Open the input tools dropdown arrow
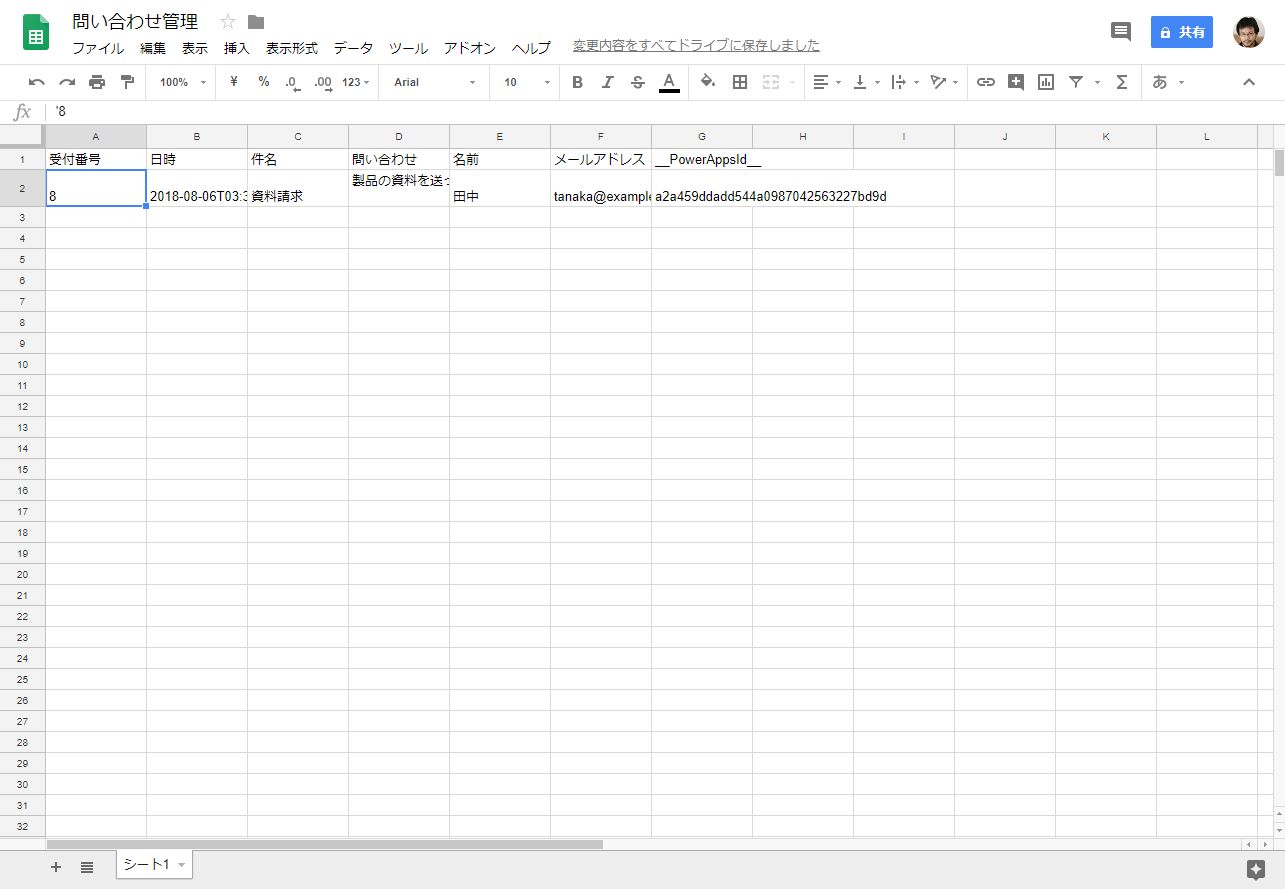 pos(1181,82)
